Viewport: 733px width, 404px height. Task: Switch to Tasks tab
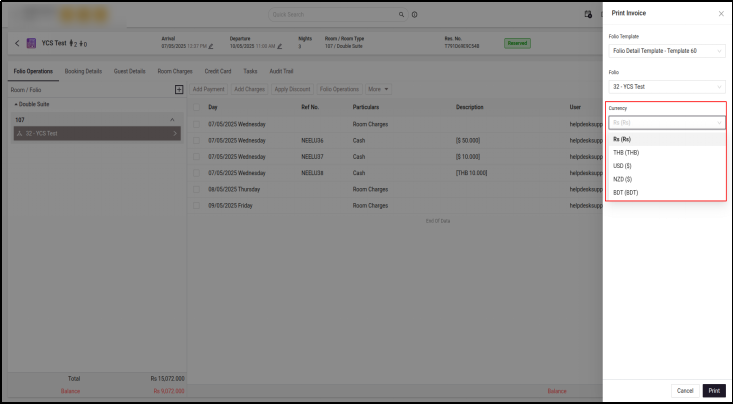250,72
